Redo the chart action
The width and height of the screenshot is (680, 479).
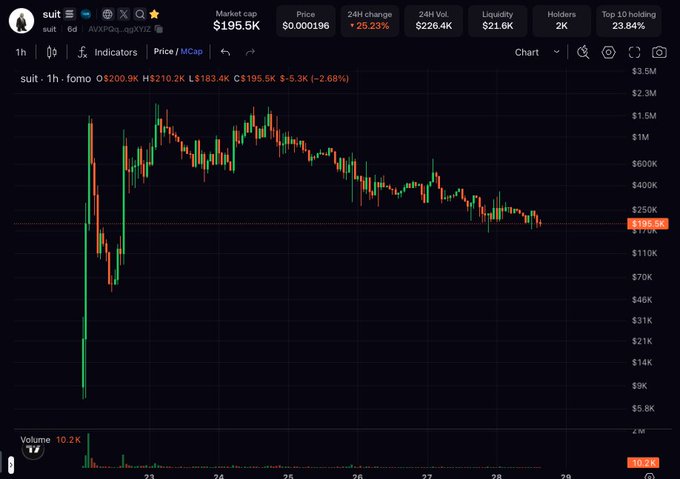pyautogui.click(x=250, y=52)
